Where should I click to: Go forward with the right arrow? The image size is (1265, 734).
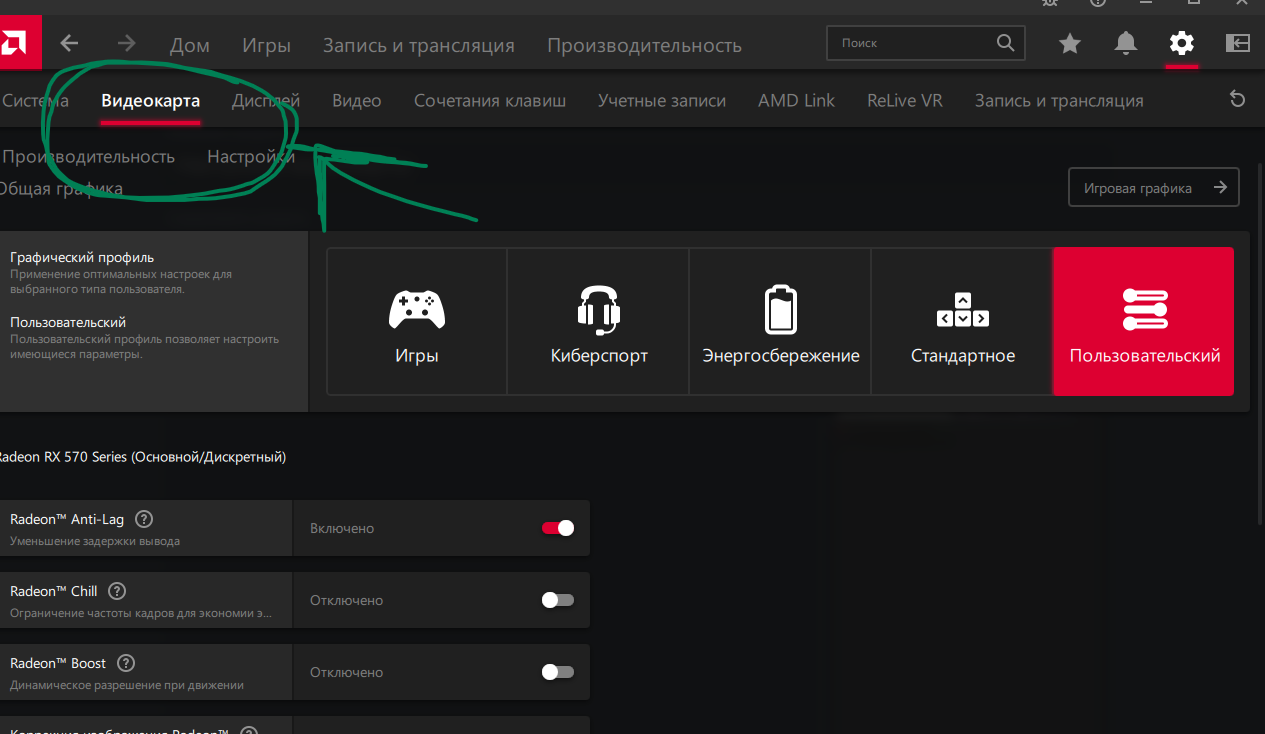pos(126,44)
